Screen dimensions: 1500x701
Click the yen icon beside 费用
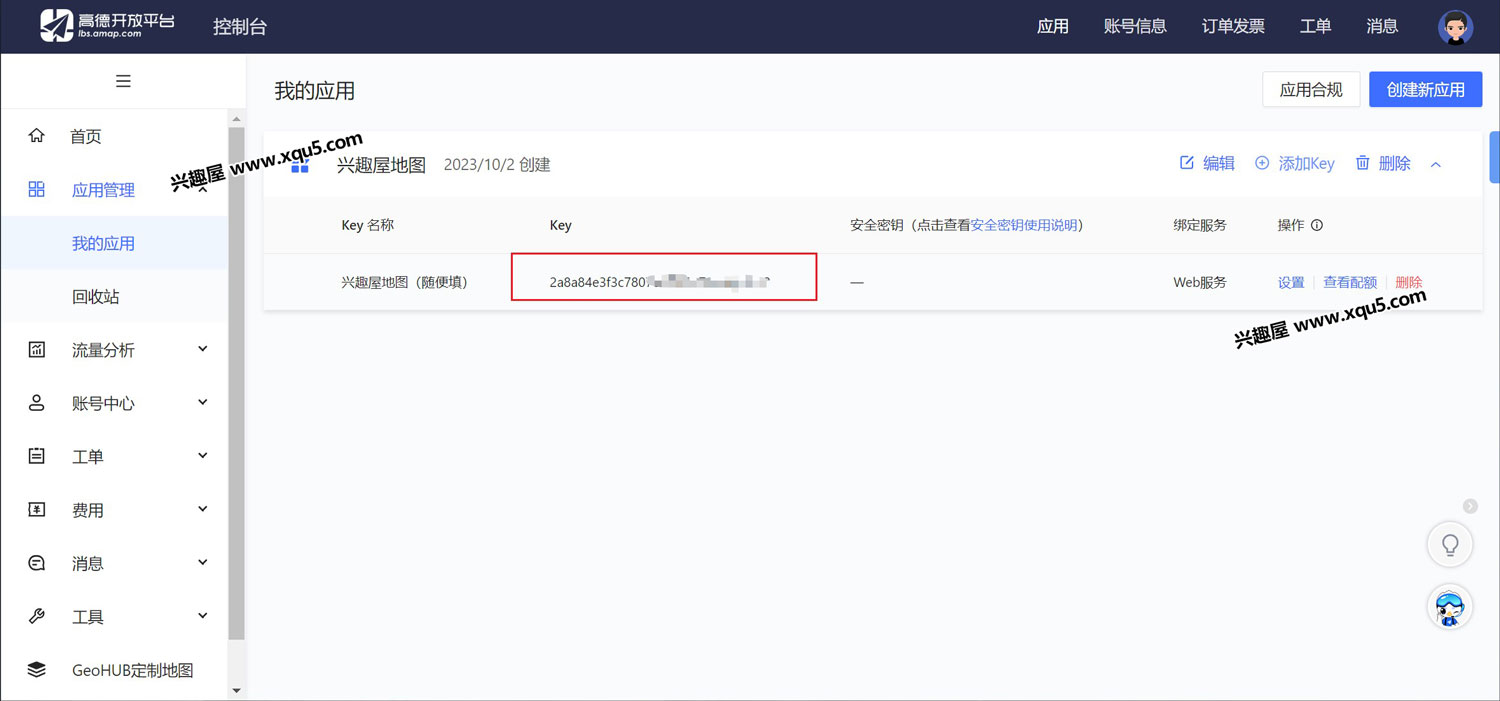pos(37,509)
